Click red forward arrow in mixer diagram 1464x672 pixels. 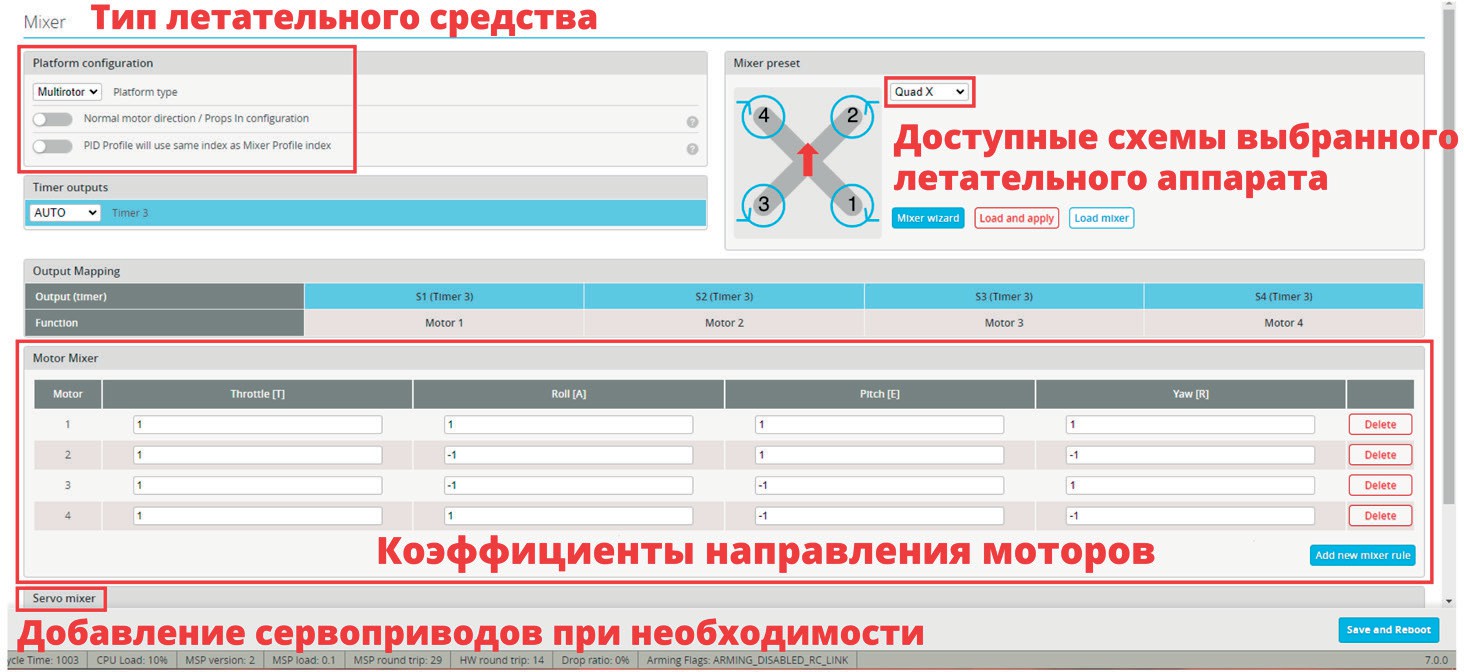point(808,158)
